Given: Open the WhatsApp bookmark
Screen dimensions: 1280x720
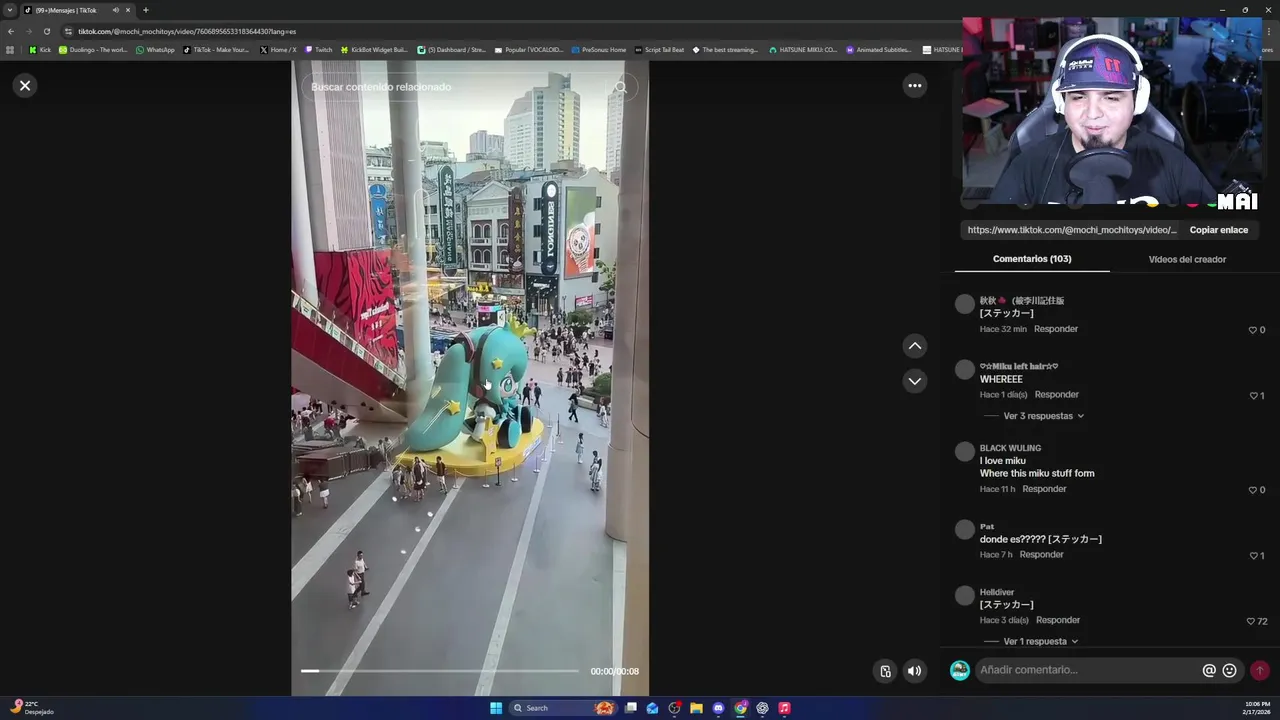Looking at the screenshot, I should tap(155, 49).
